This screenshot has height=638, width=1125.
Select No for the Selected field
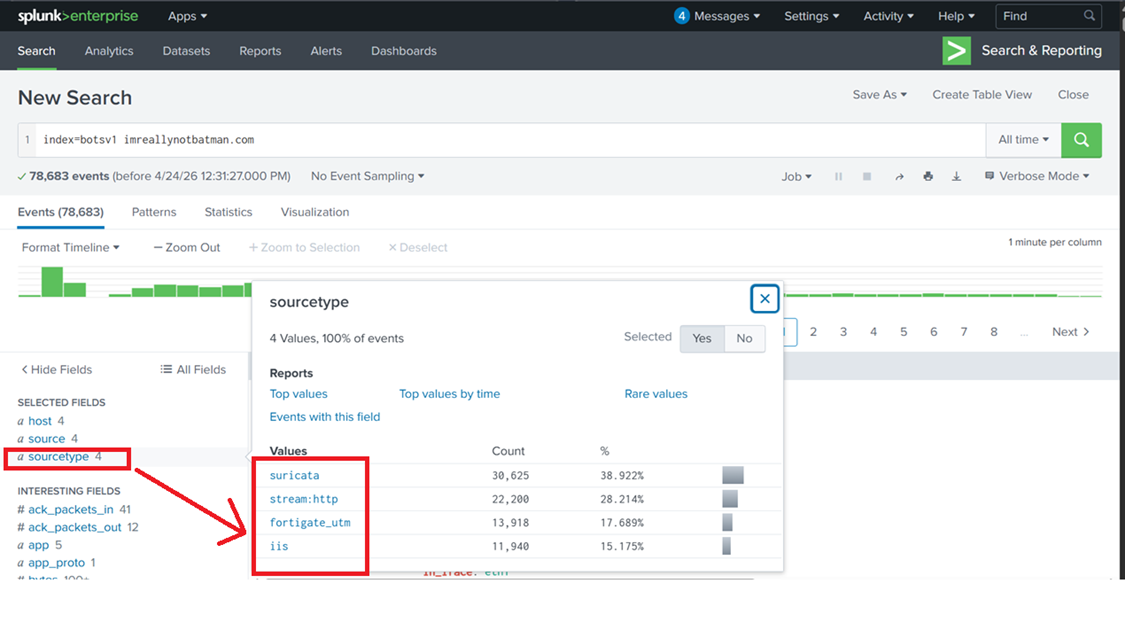point(745,338)
